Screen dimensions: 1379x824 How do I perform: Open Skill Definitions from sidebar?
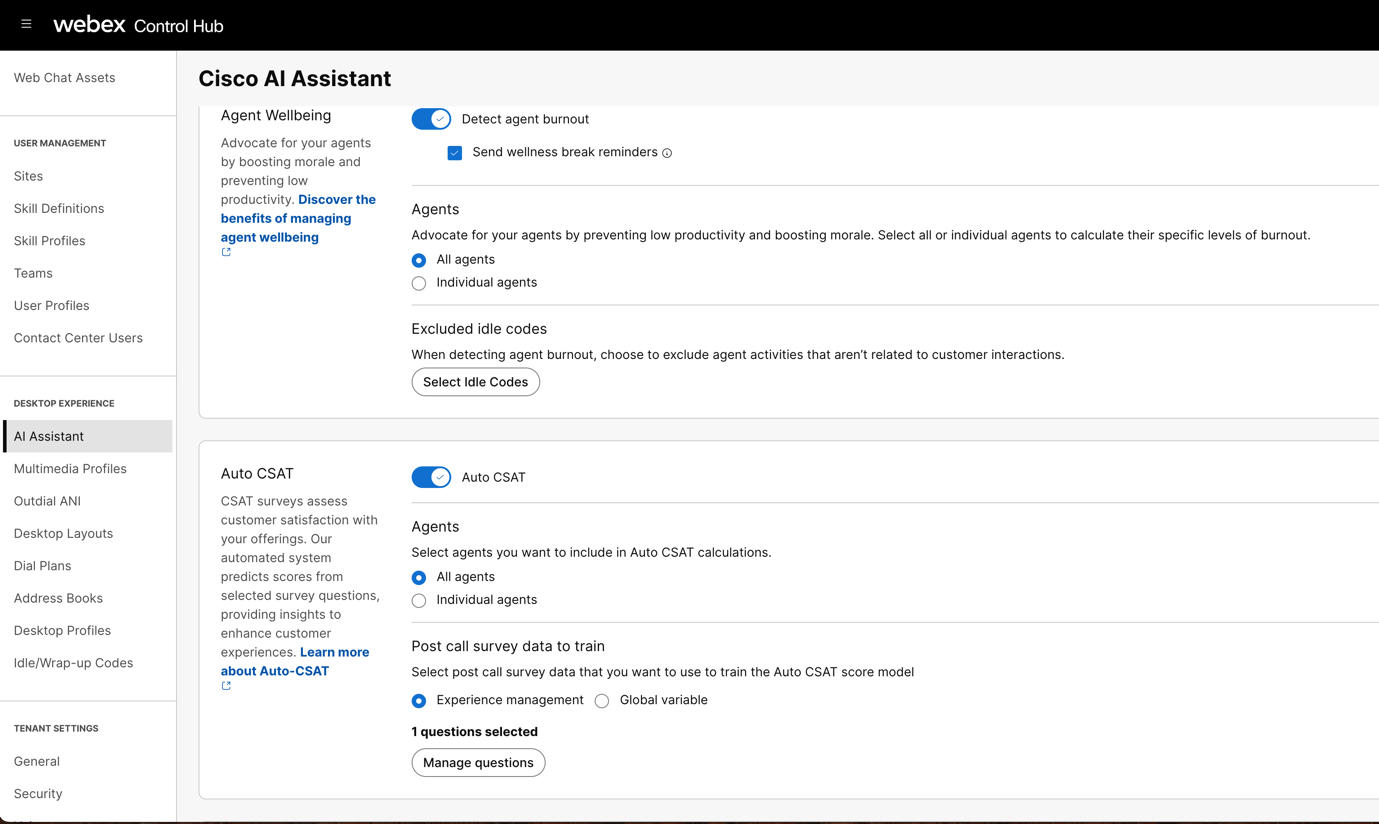click(59, 209)
